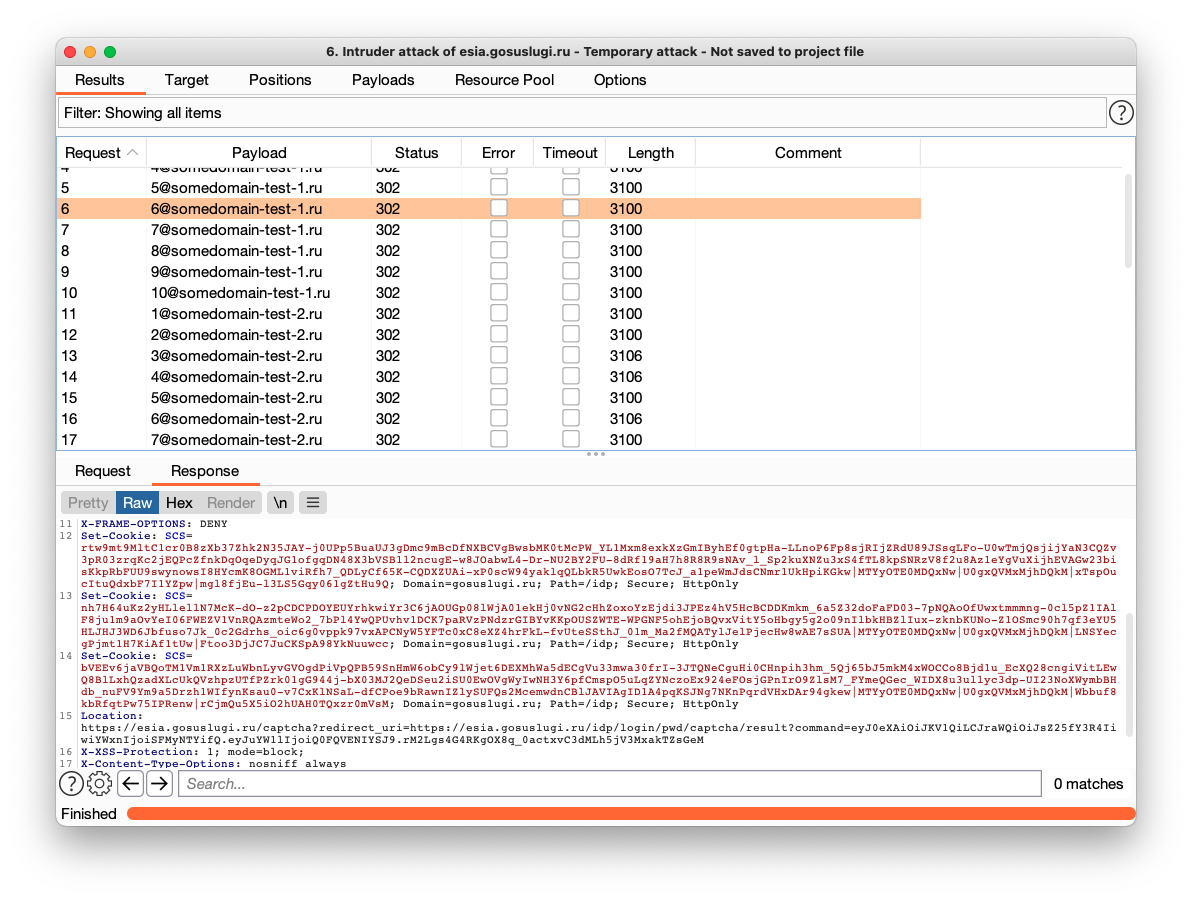Click the Location header in response

coord(111,716)
